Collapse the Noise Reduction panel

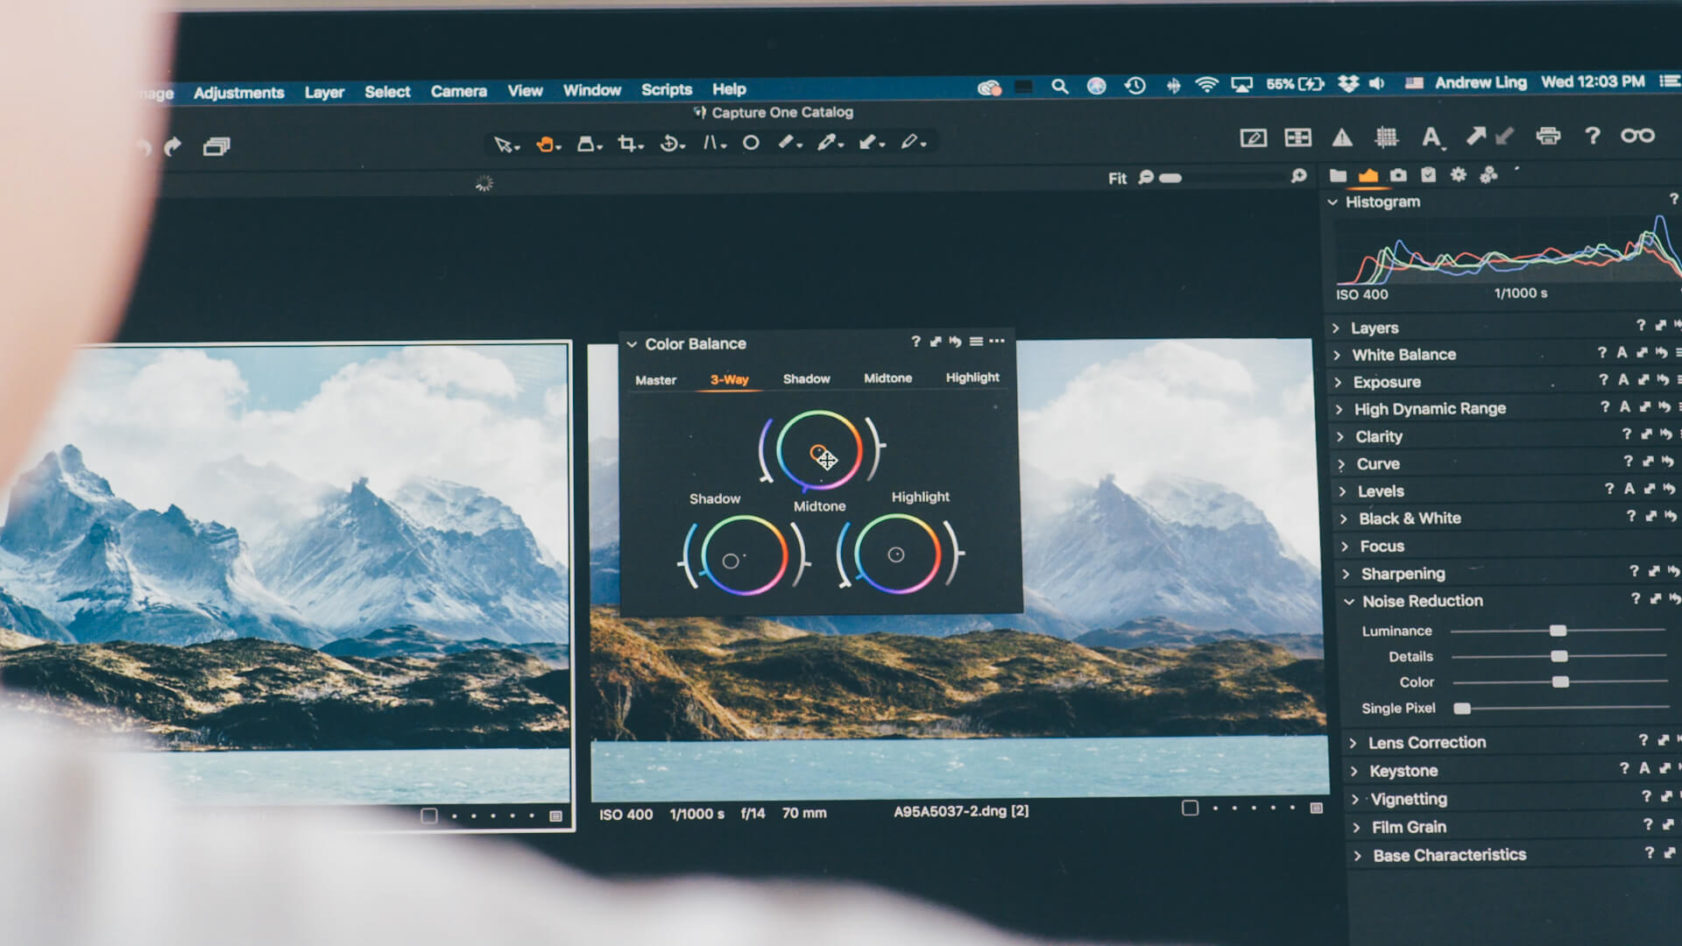pos(1350,600)
